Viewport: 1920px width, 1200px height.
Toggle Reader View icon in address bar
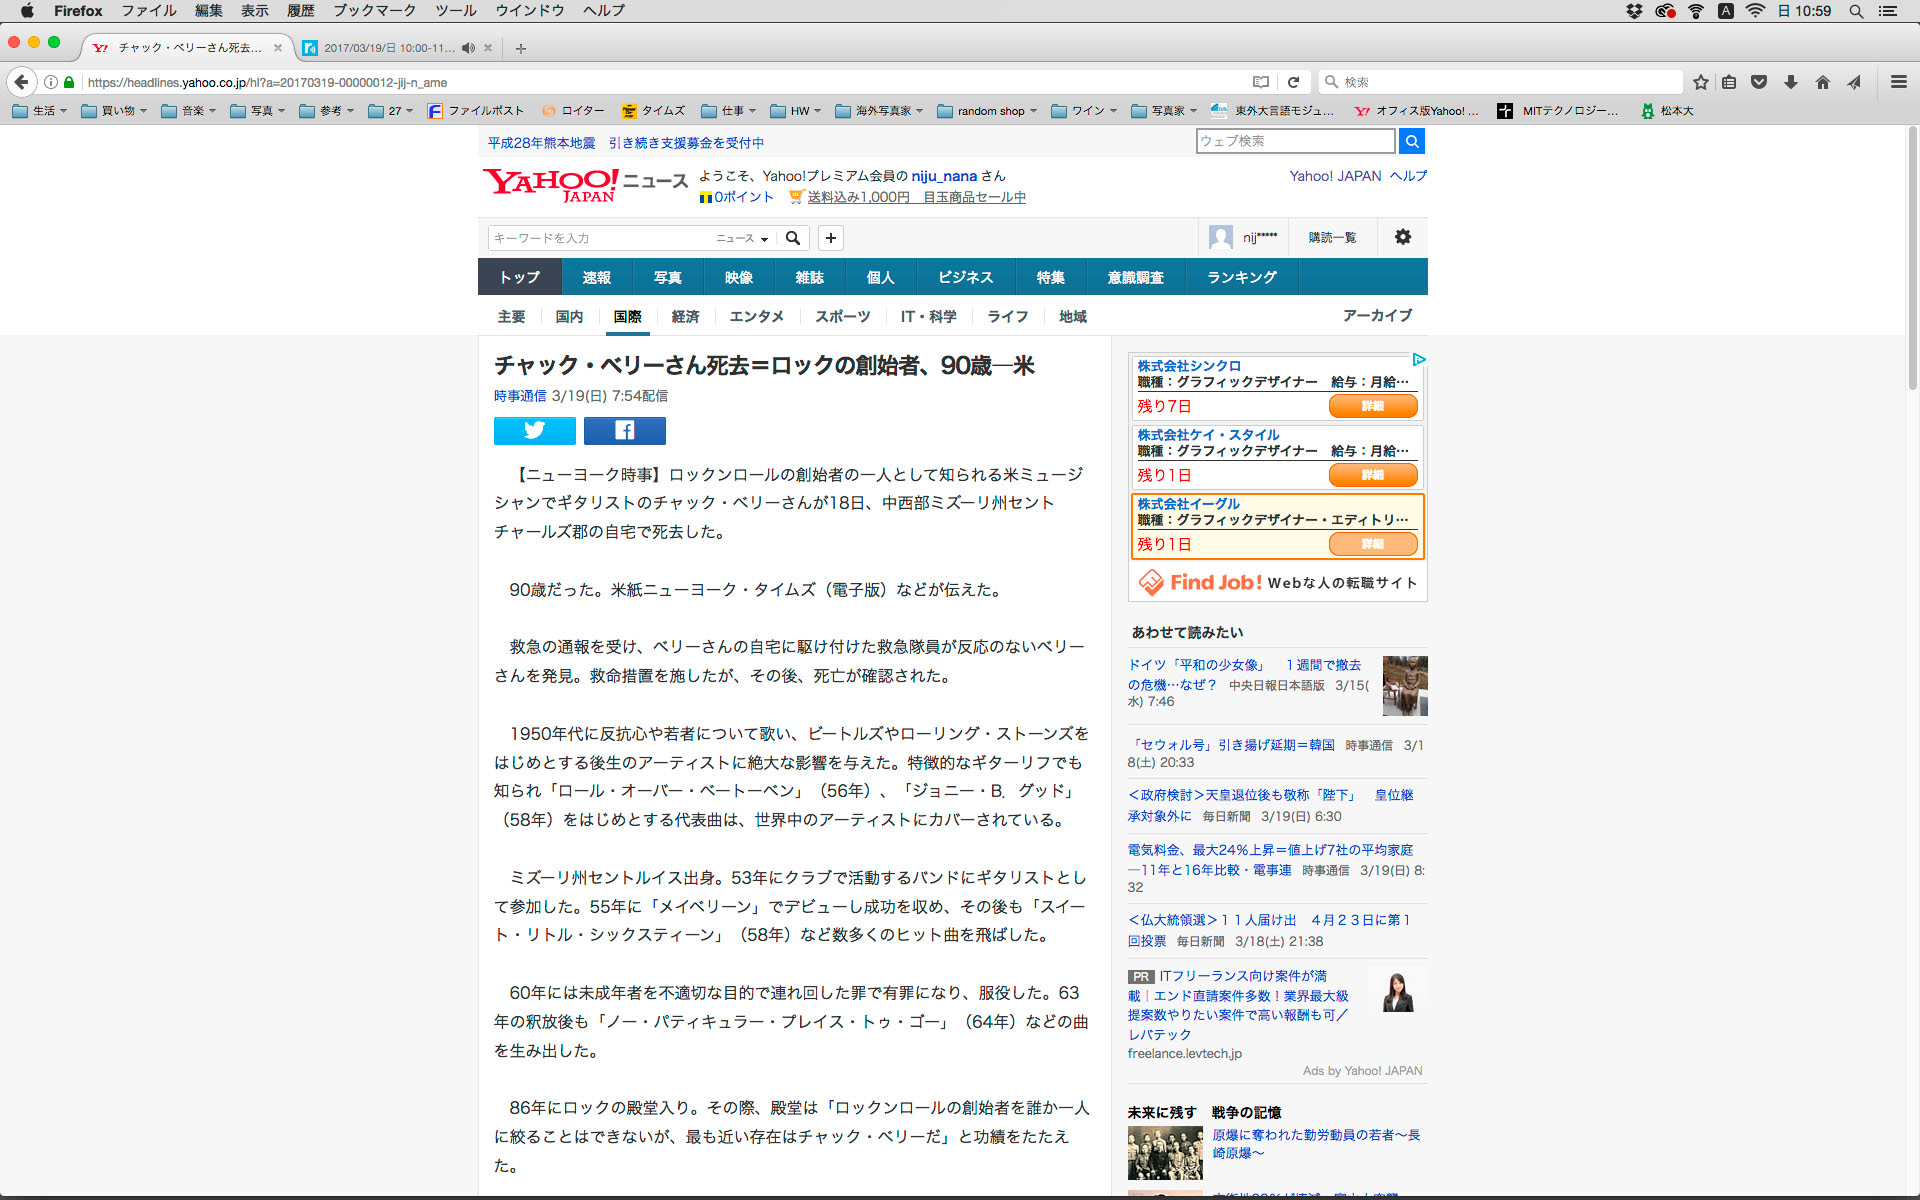point(1261,82)
